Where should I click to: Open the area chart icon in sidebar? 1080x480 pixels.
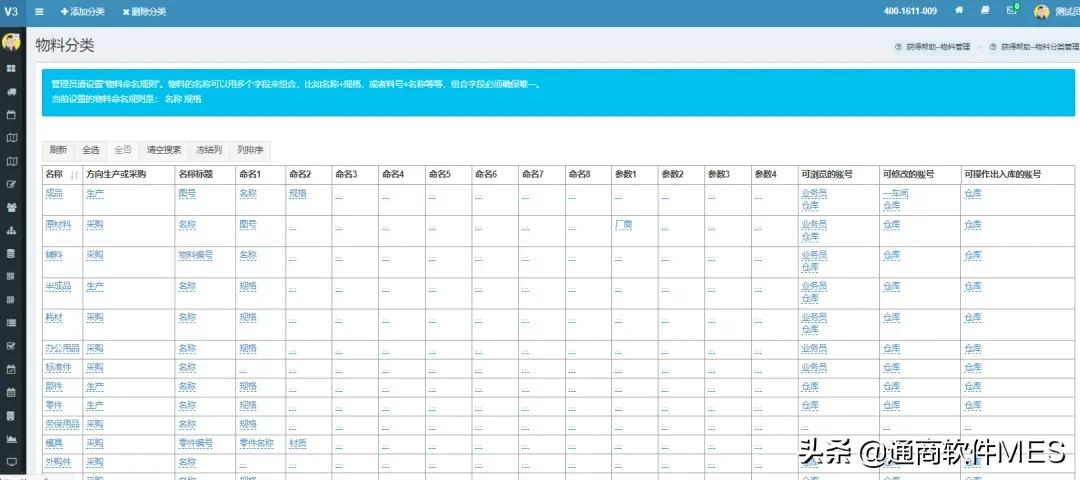(x=11, y=439)
